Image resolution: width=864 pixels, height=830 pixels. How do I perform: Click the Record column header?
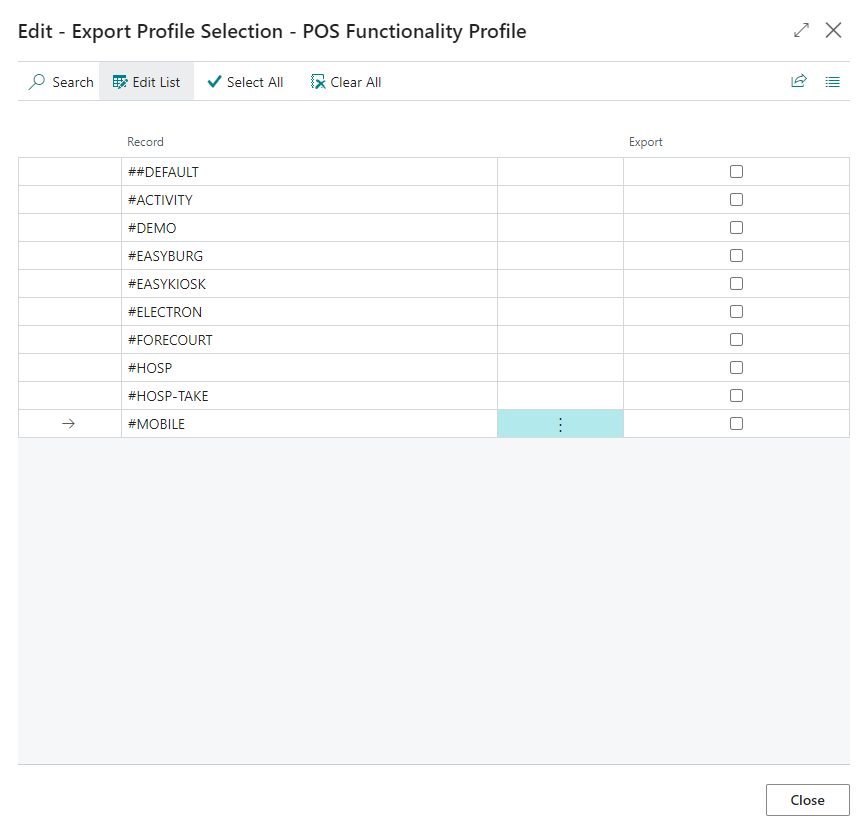click(145, 142)
